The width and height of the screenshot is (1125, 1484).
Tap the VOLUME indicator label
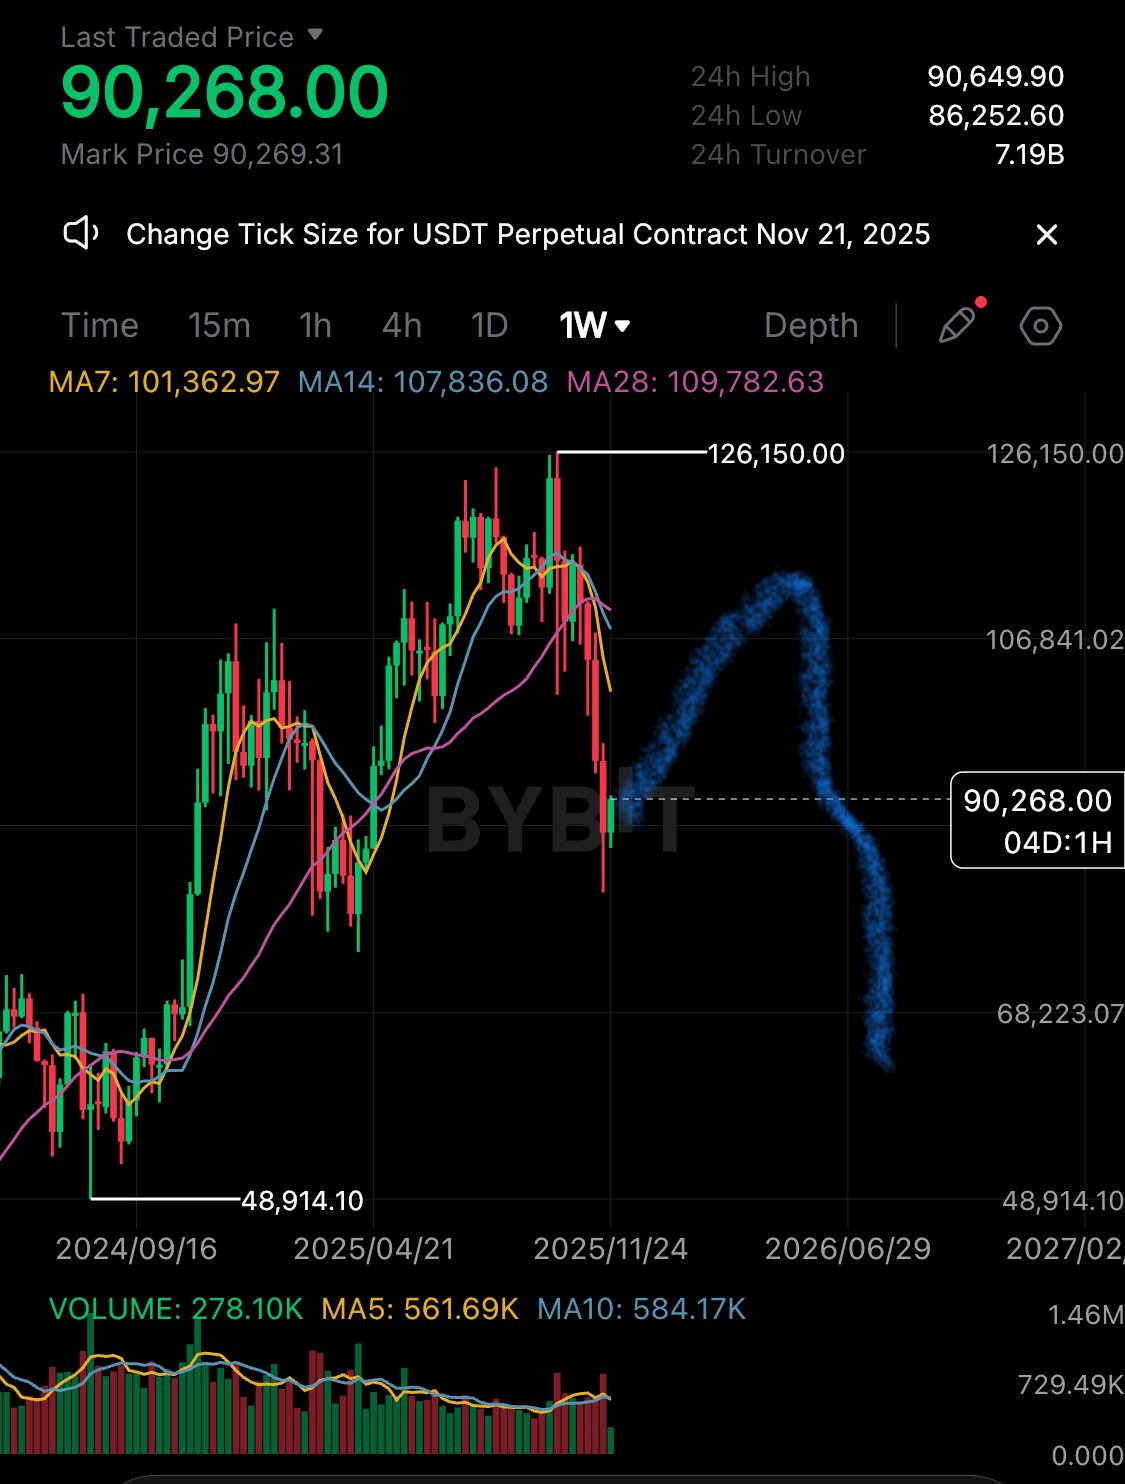pos(176,1309)
